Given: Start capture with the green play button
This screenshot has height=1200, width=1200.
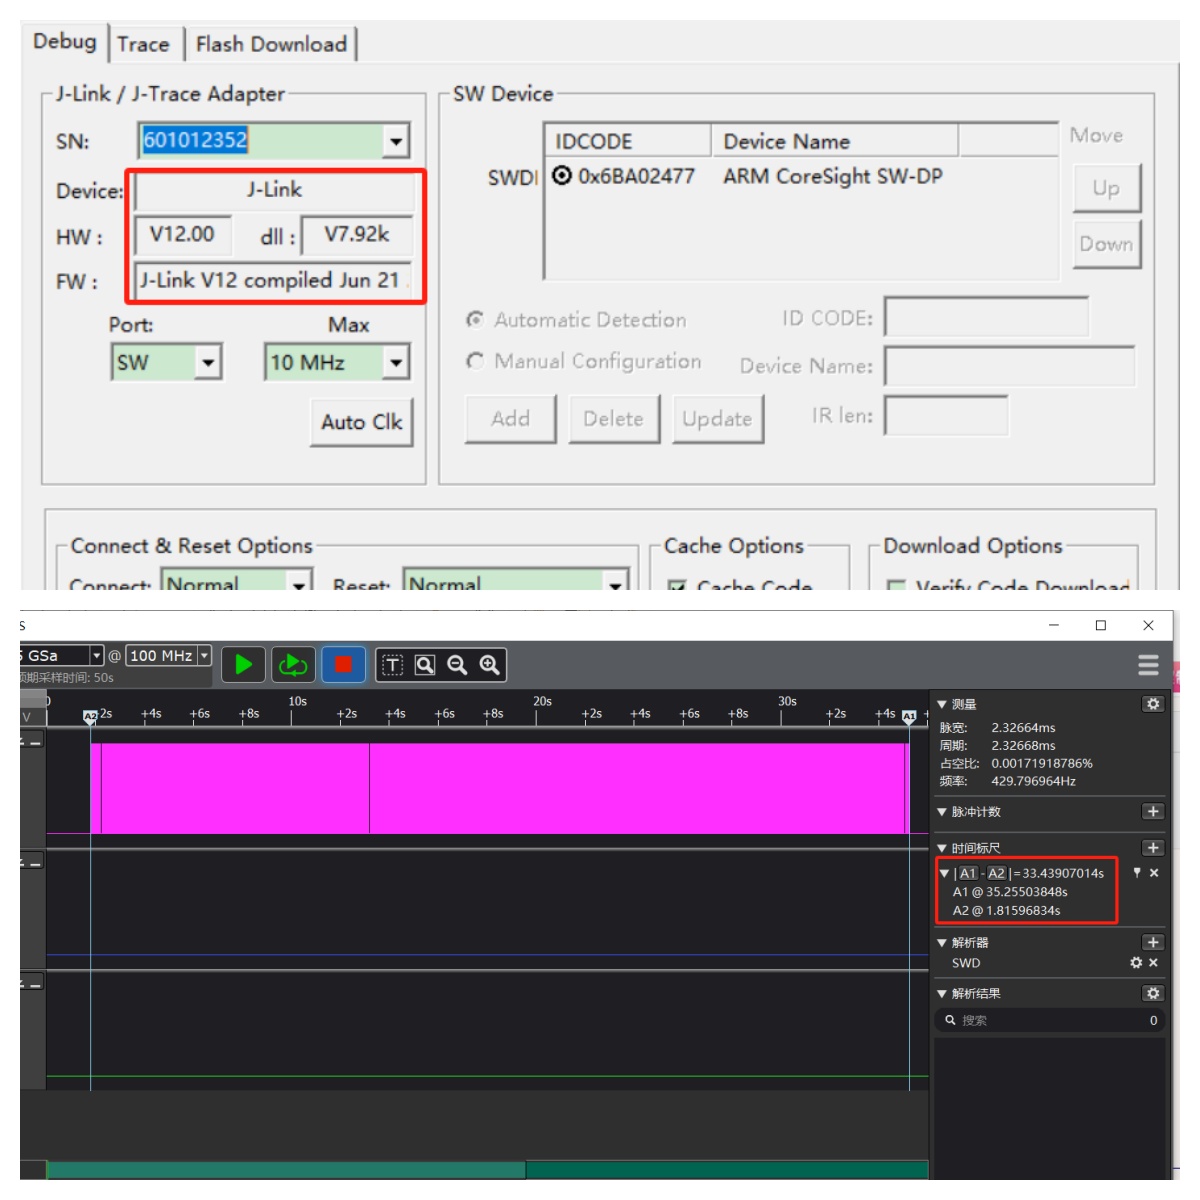Looking at the screenshot, I should (x=243, y=665).
